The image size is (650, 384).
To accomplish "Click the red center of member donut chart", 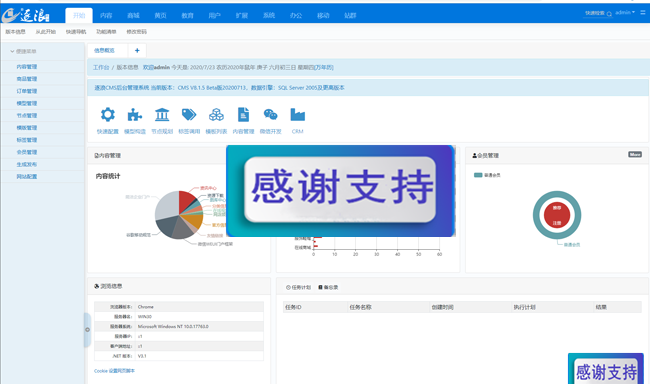I will click(x=557, y=215).
